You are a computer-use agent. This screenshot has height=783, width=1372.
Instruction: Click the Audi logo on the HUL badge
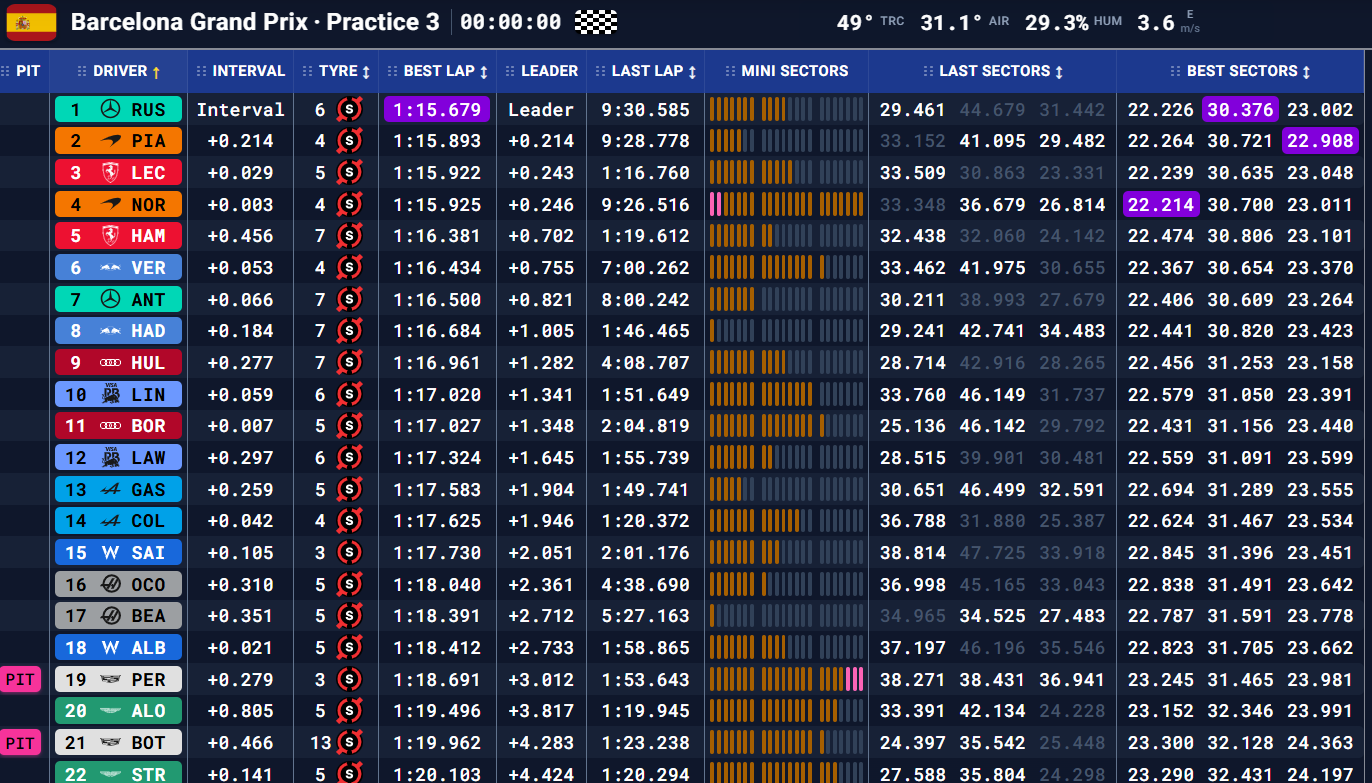tap(111, 363)
